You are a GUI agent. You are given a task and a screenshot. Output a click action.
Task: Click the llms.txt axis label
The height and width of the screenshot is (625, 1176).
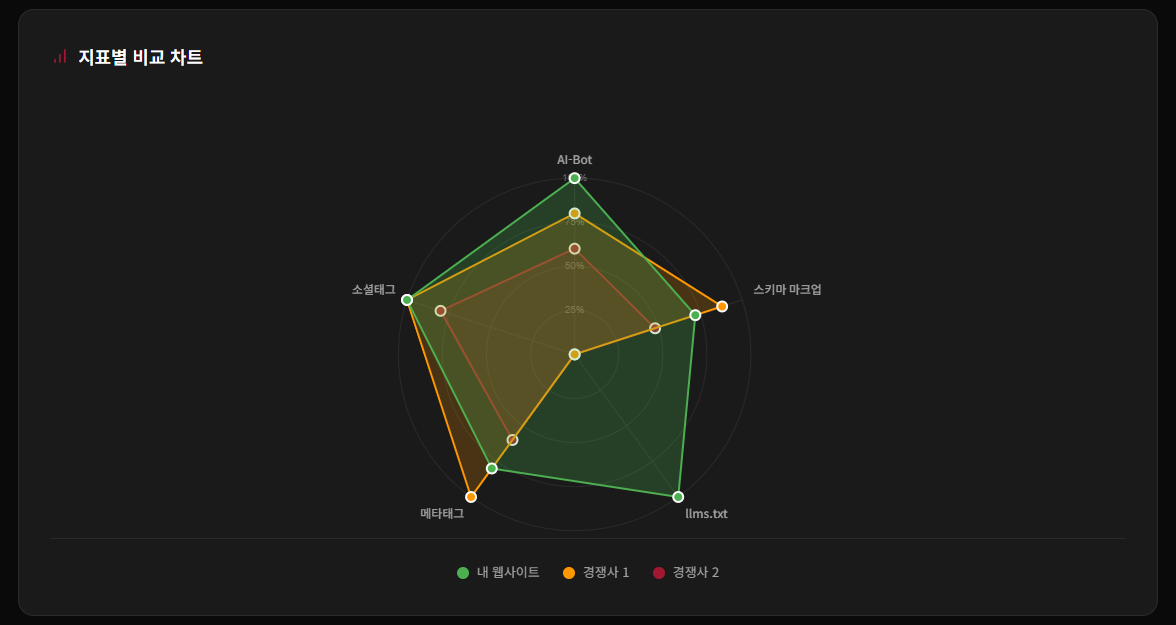pos(706,514)
